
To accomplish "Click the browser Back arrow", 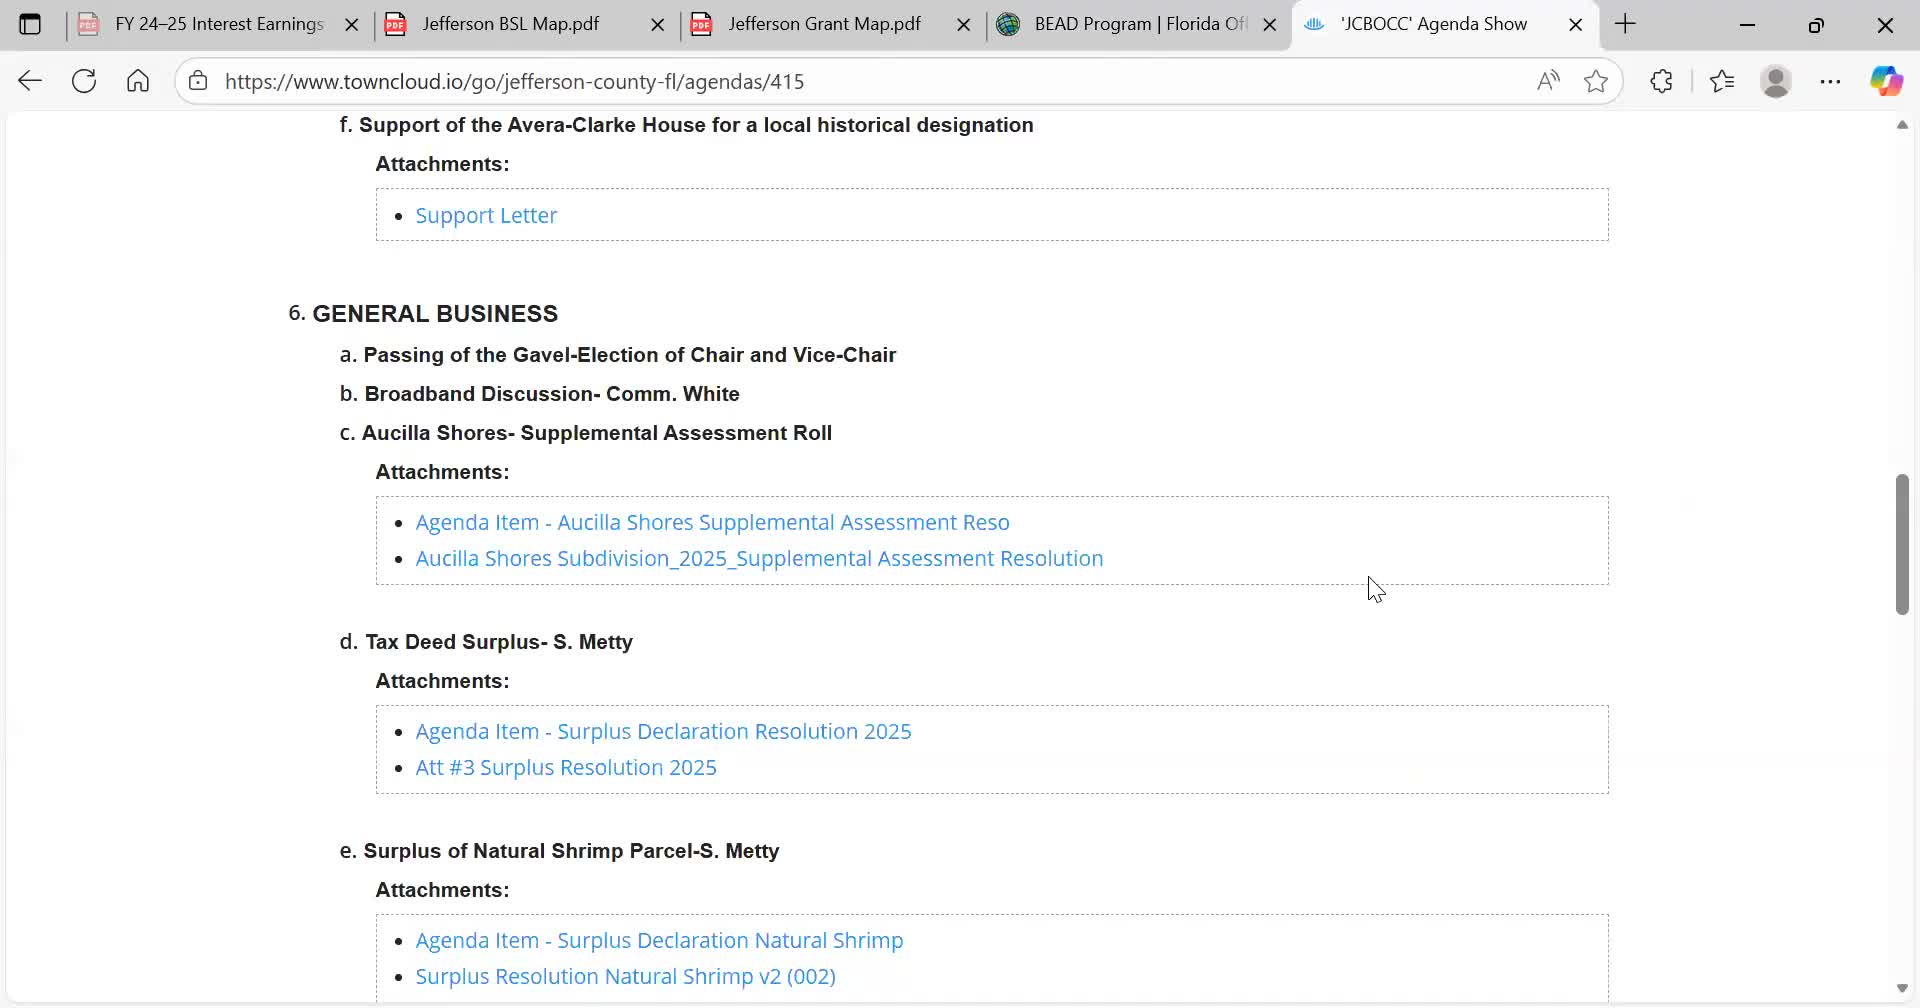I will [x=30, y=81].
